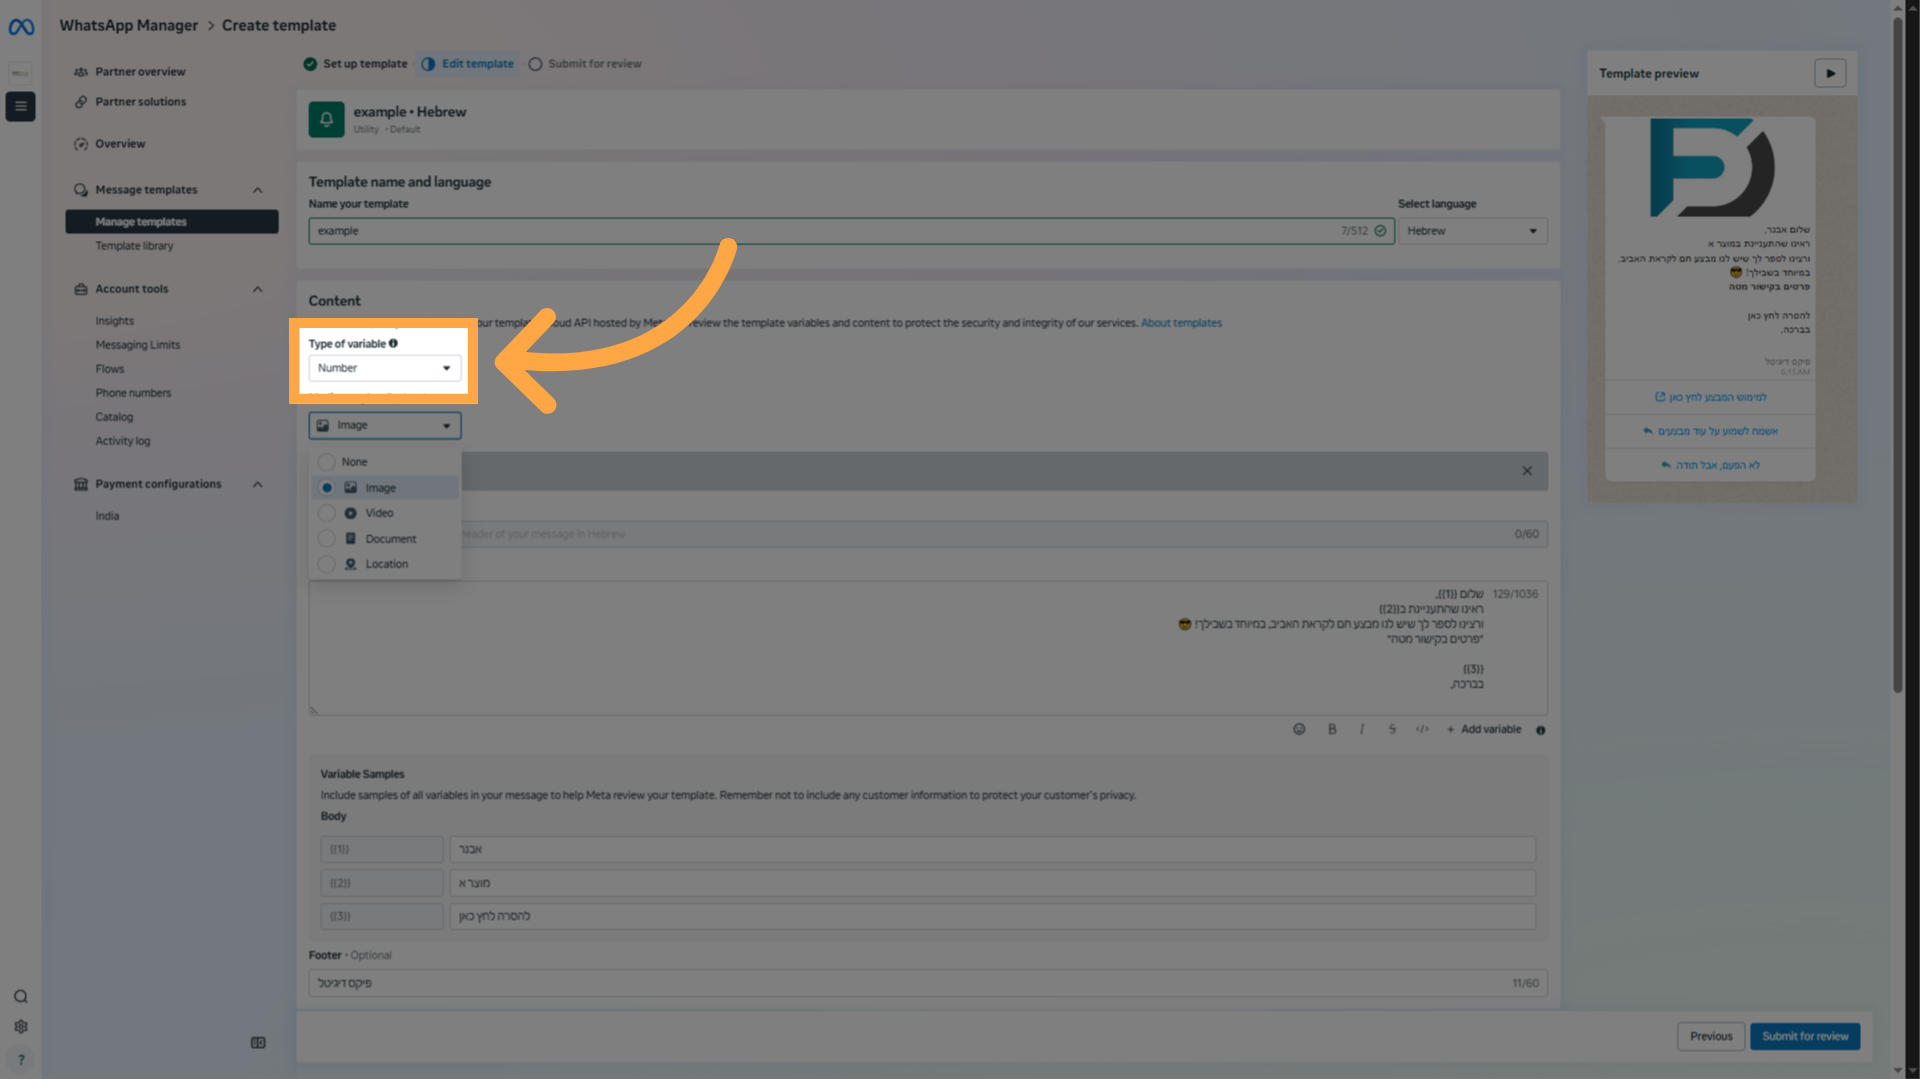Click the green bell template icon
This screenshot has height=1079, width=1920.
[326, 119]
